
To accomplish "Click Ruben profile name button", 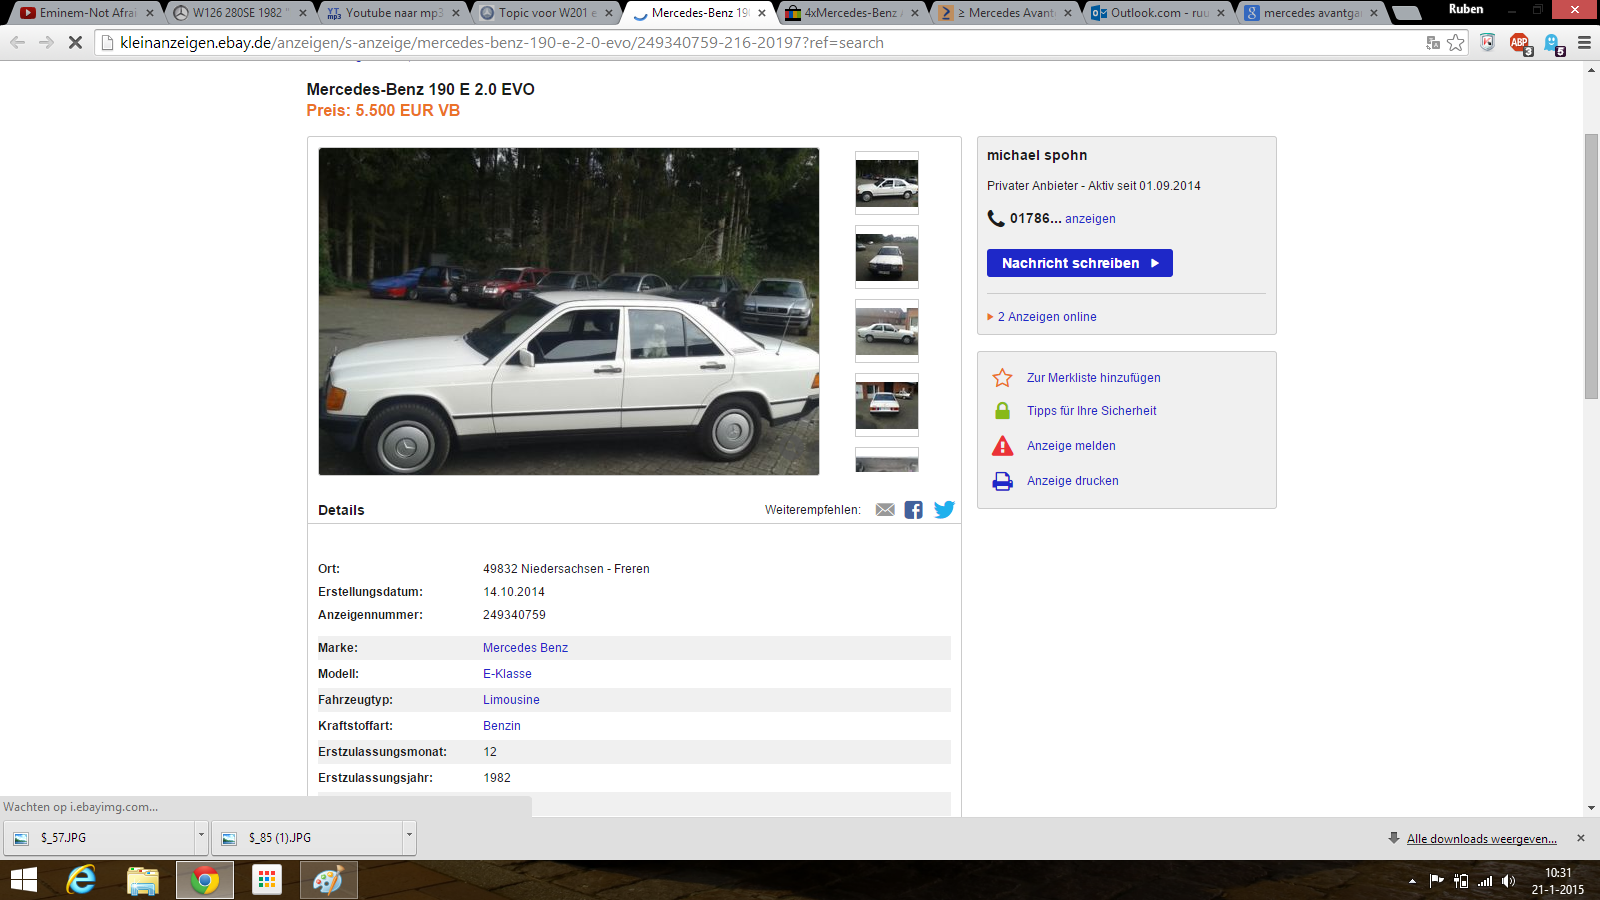I will coord(1466,9).
